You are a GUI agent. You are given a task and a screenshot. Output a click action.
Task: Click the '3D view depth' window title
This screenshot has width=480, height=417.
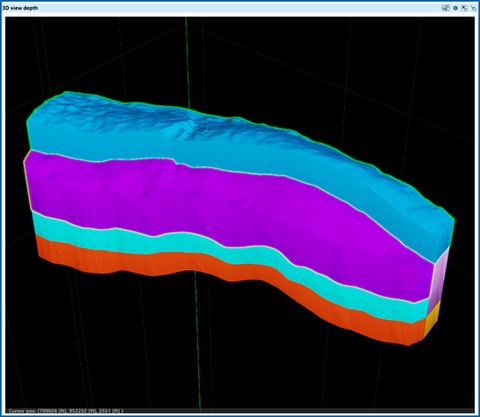point(20,8)
